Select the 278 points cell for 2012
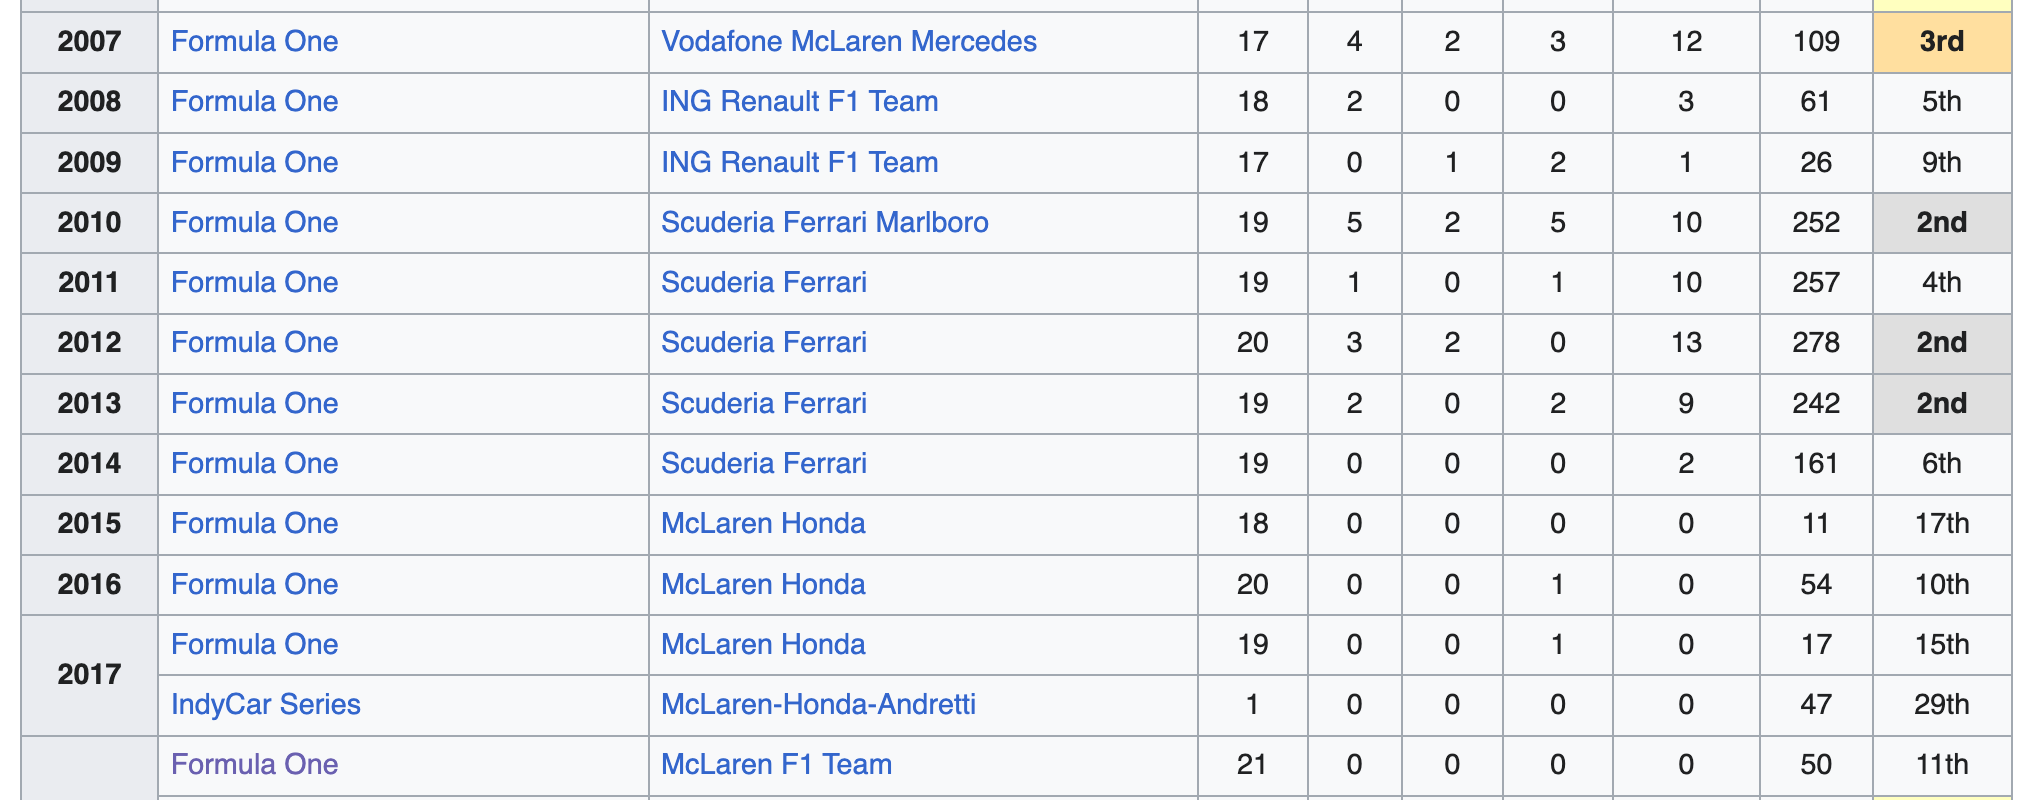Screen dimensions: 2018x800 pos(1815,342)
